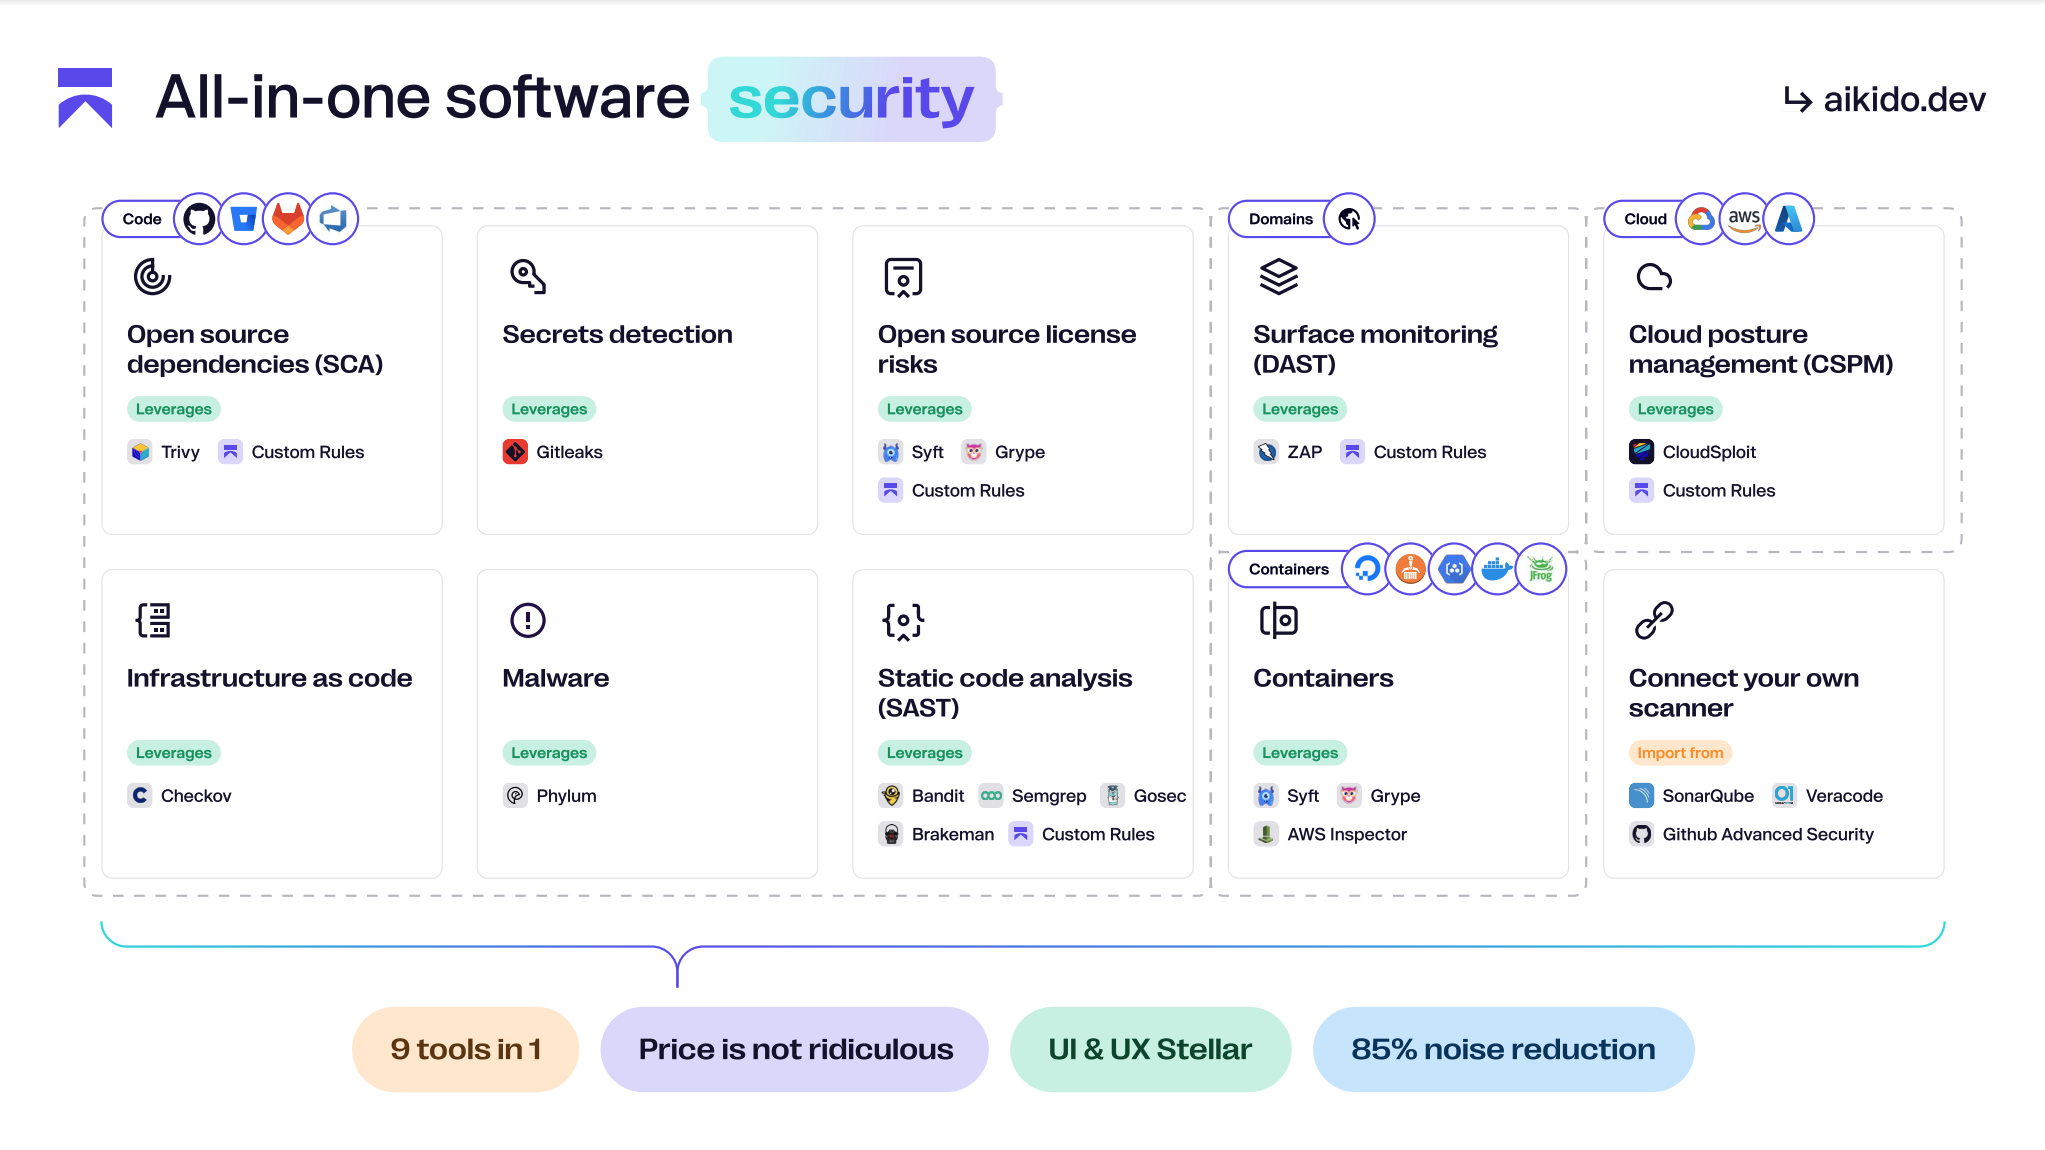Click the 85% noise reduction pill
The image size is (2045, 1150).
coord(1503,1049)
